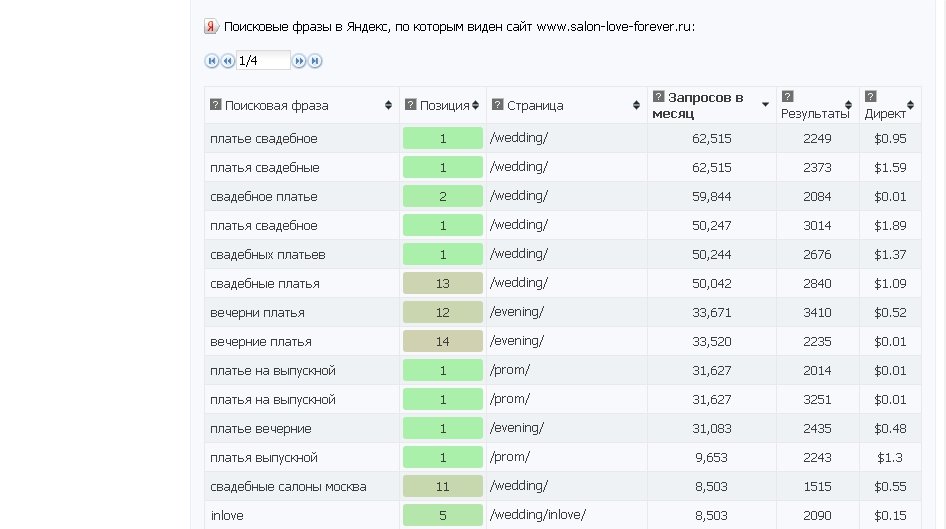Sort by Страница using its sort arrows
Screen dimensions: 946x529
point(636,105)
